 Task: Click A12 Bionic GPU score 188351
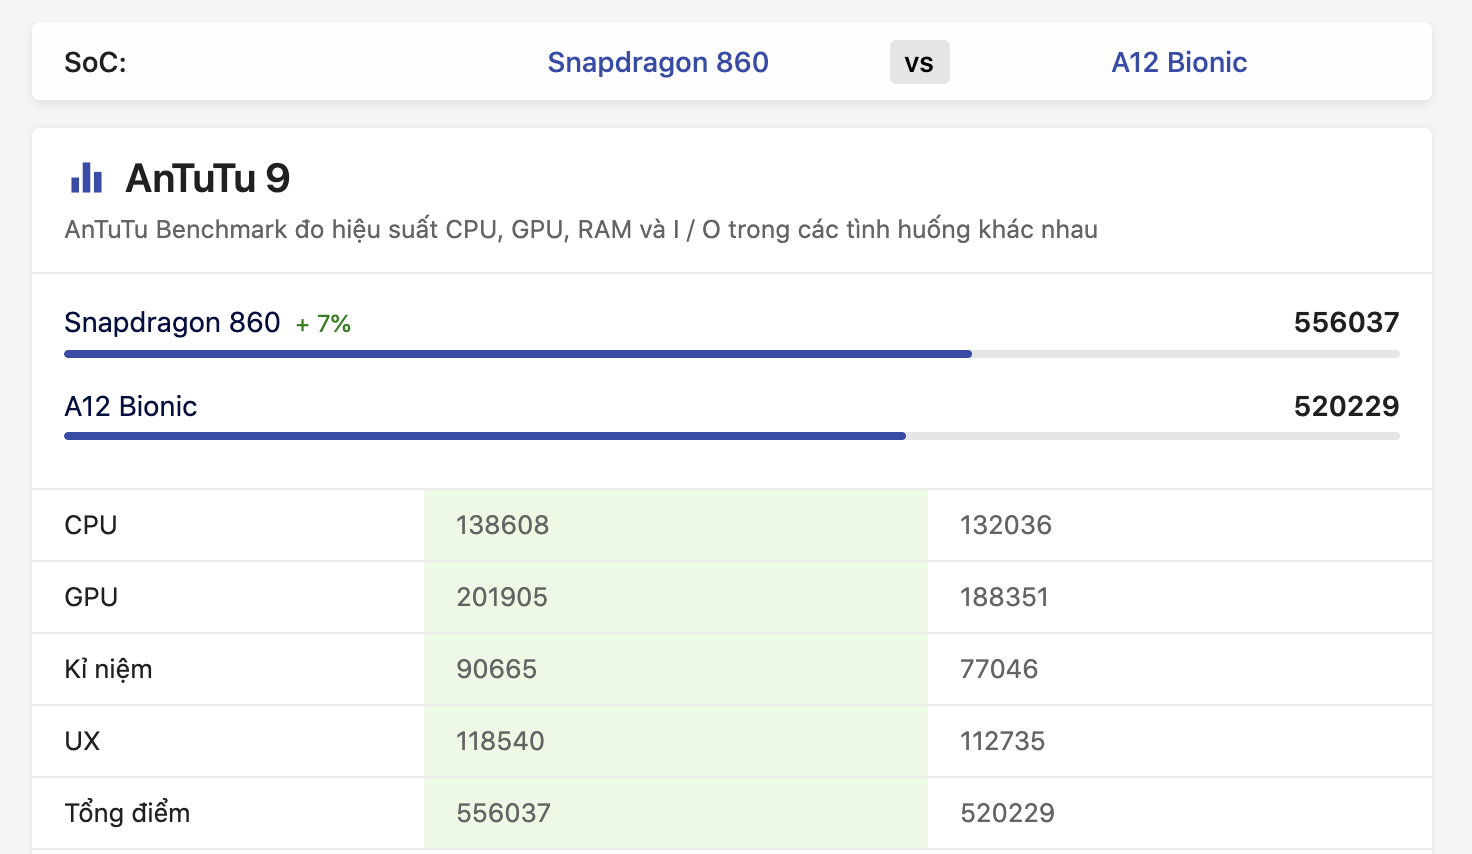[x=1004, y=597]
